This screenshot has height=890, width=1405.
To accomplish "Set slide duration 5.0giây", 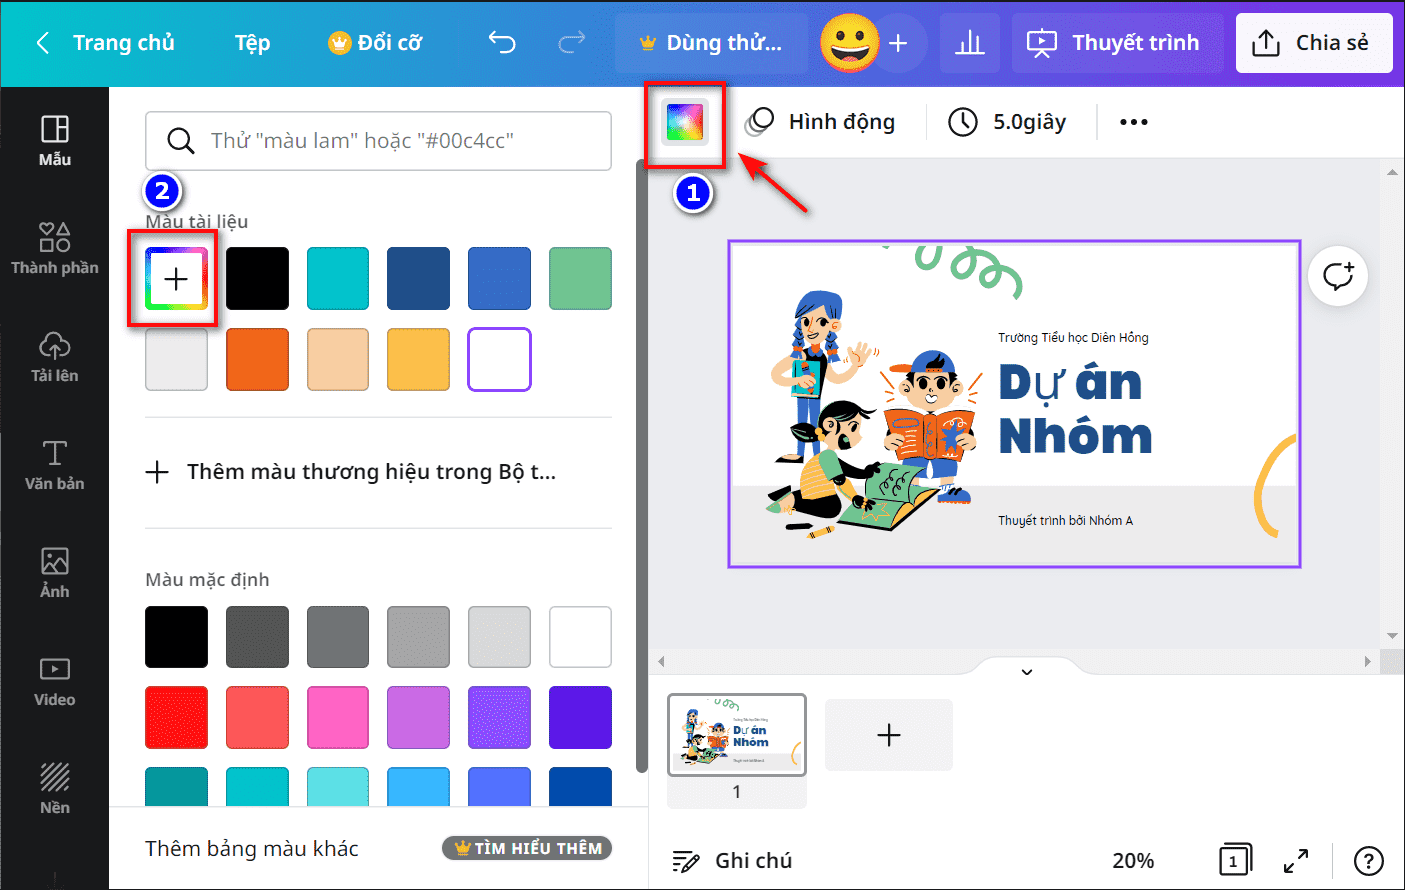I will 1007,122.
